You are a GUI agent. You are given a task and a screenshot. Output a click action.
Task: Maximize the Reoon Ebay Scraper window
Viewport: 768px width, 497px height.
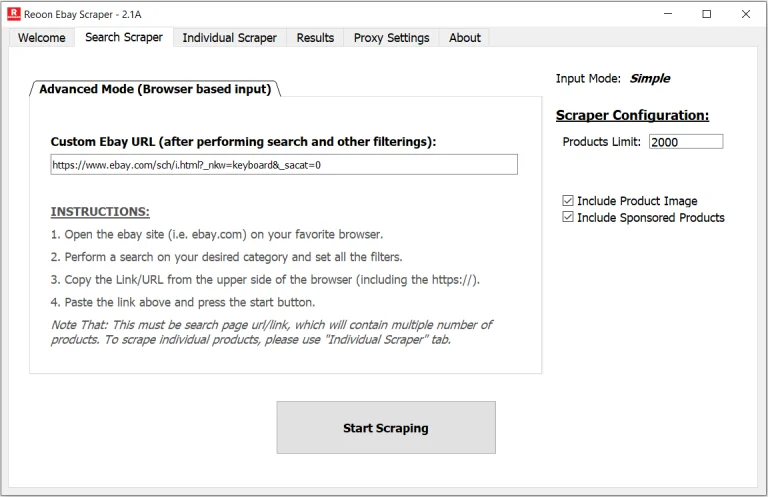pyautogui.click(x=706, y=14)
